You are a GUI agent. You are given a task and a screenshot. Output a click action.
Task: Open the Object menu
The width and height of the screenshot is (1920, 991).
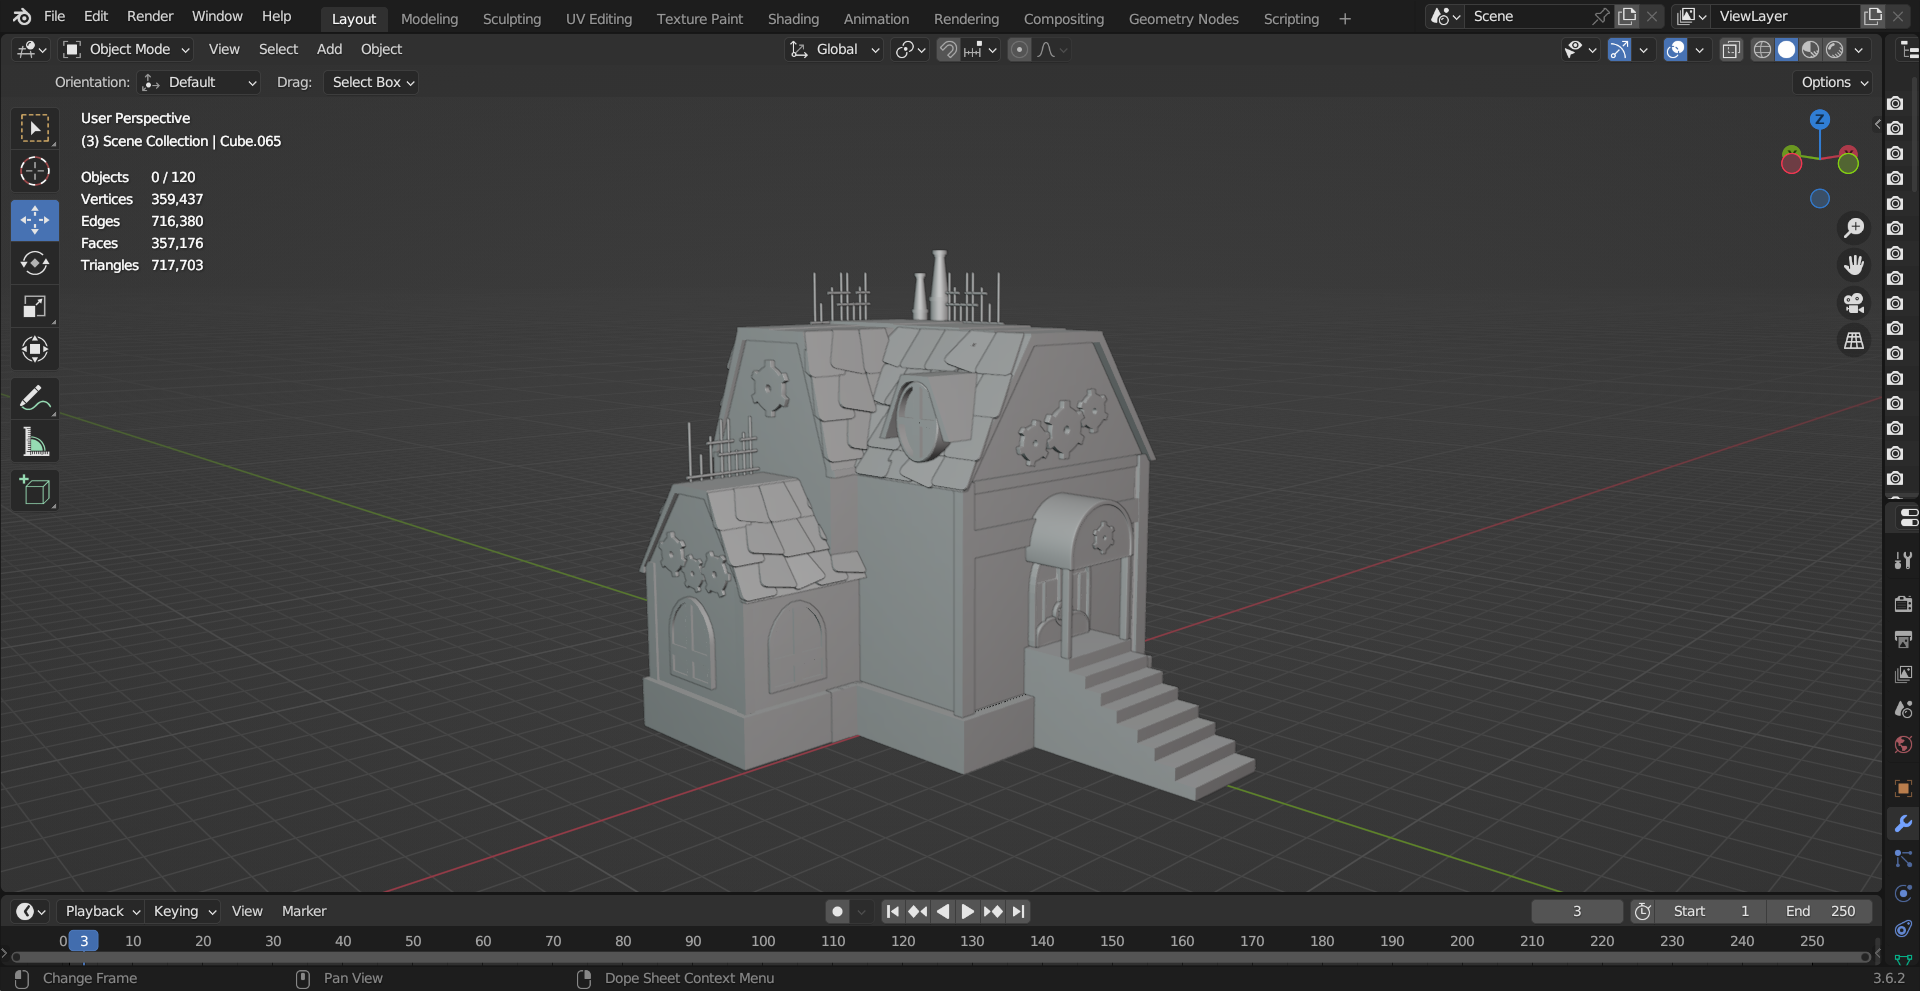coord(381,49)
